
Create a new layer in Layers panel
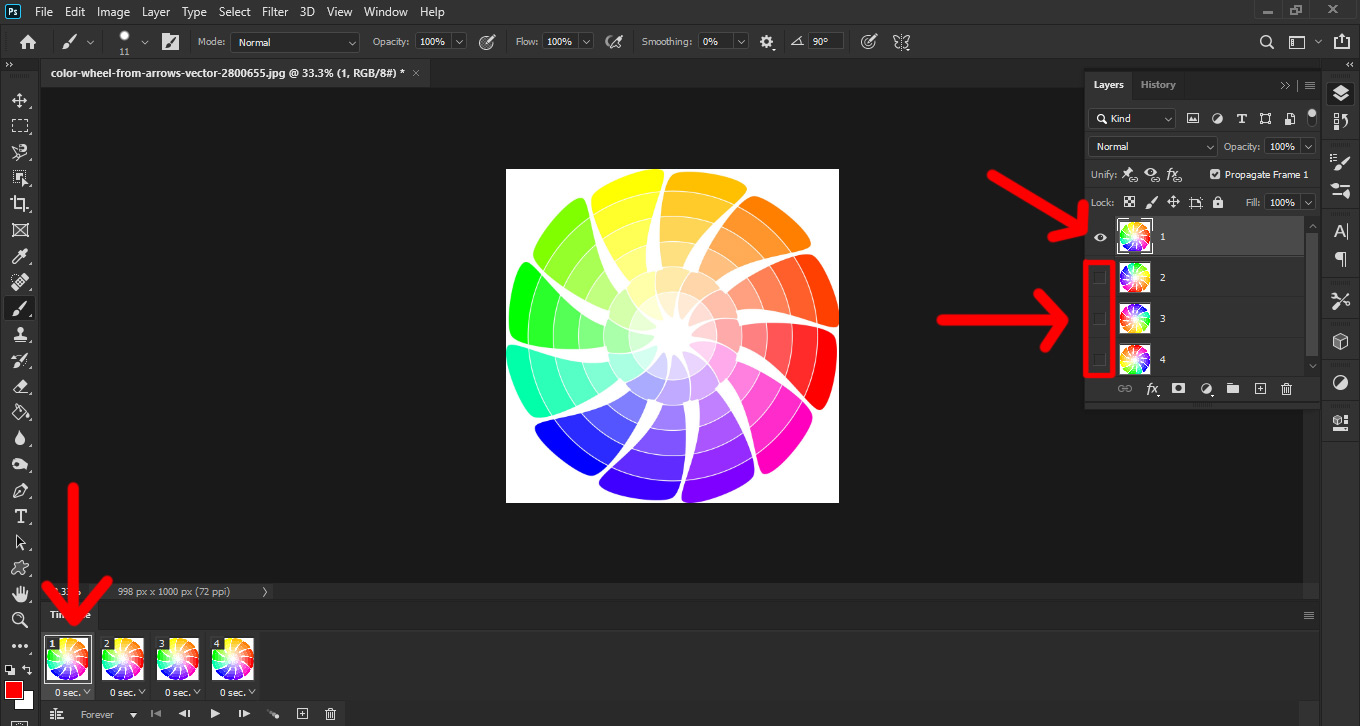click(1260, 389)
